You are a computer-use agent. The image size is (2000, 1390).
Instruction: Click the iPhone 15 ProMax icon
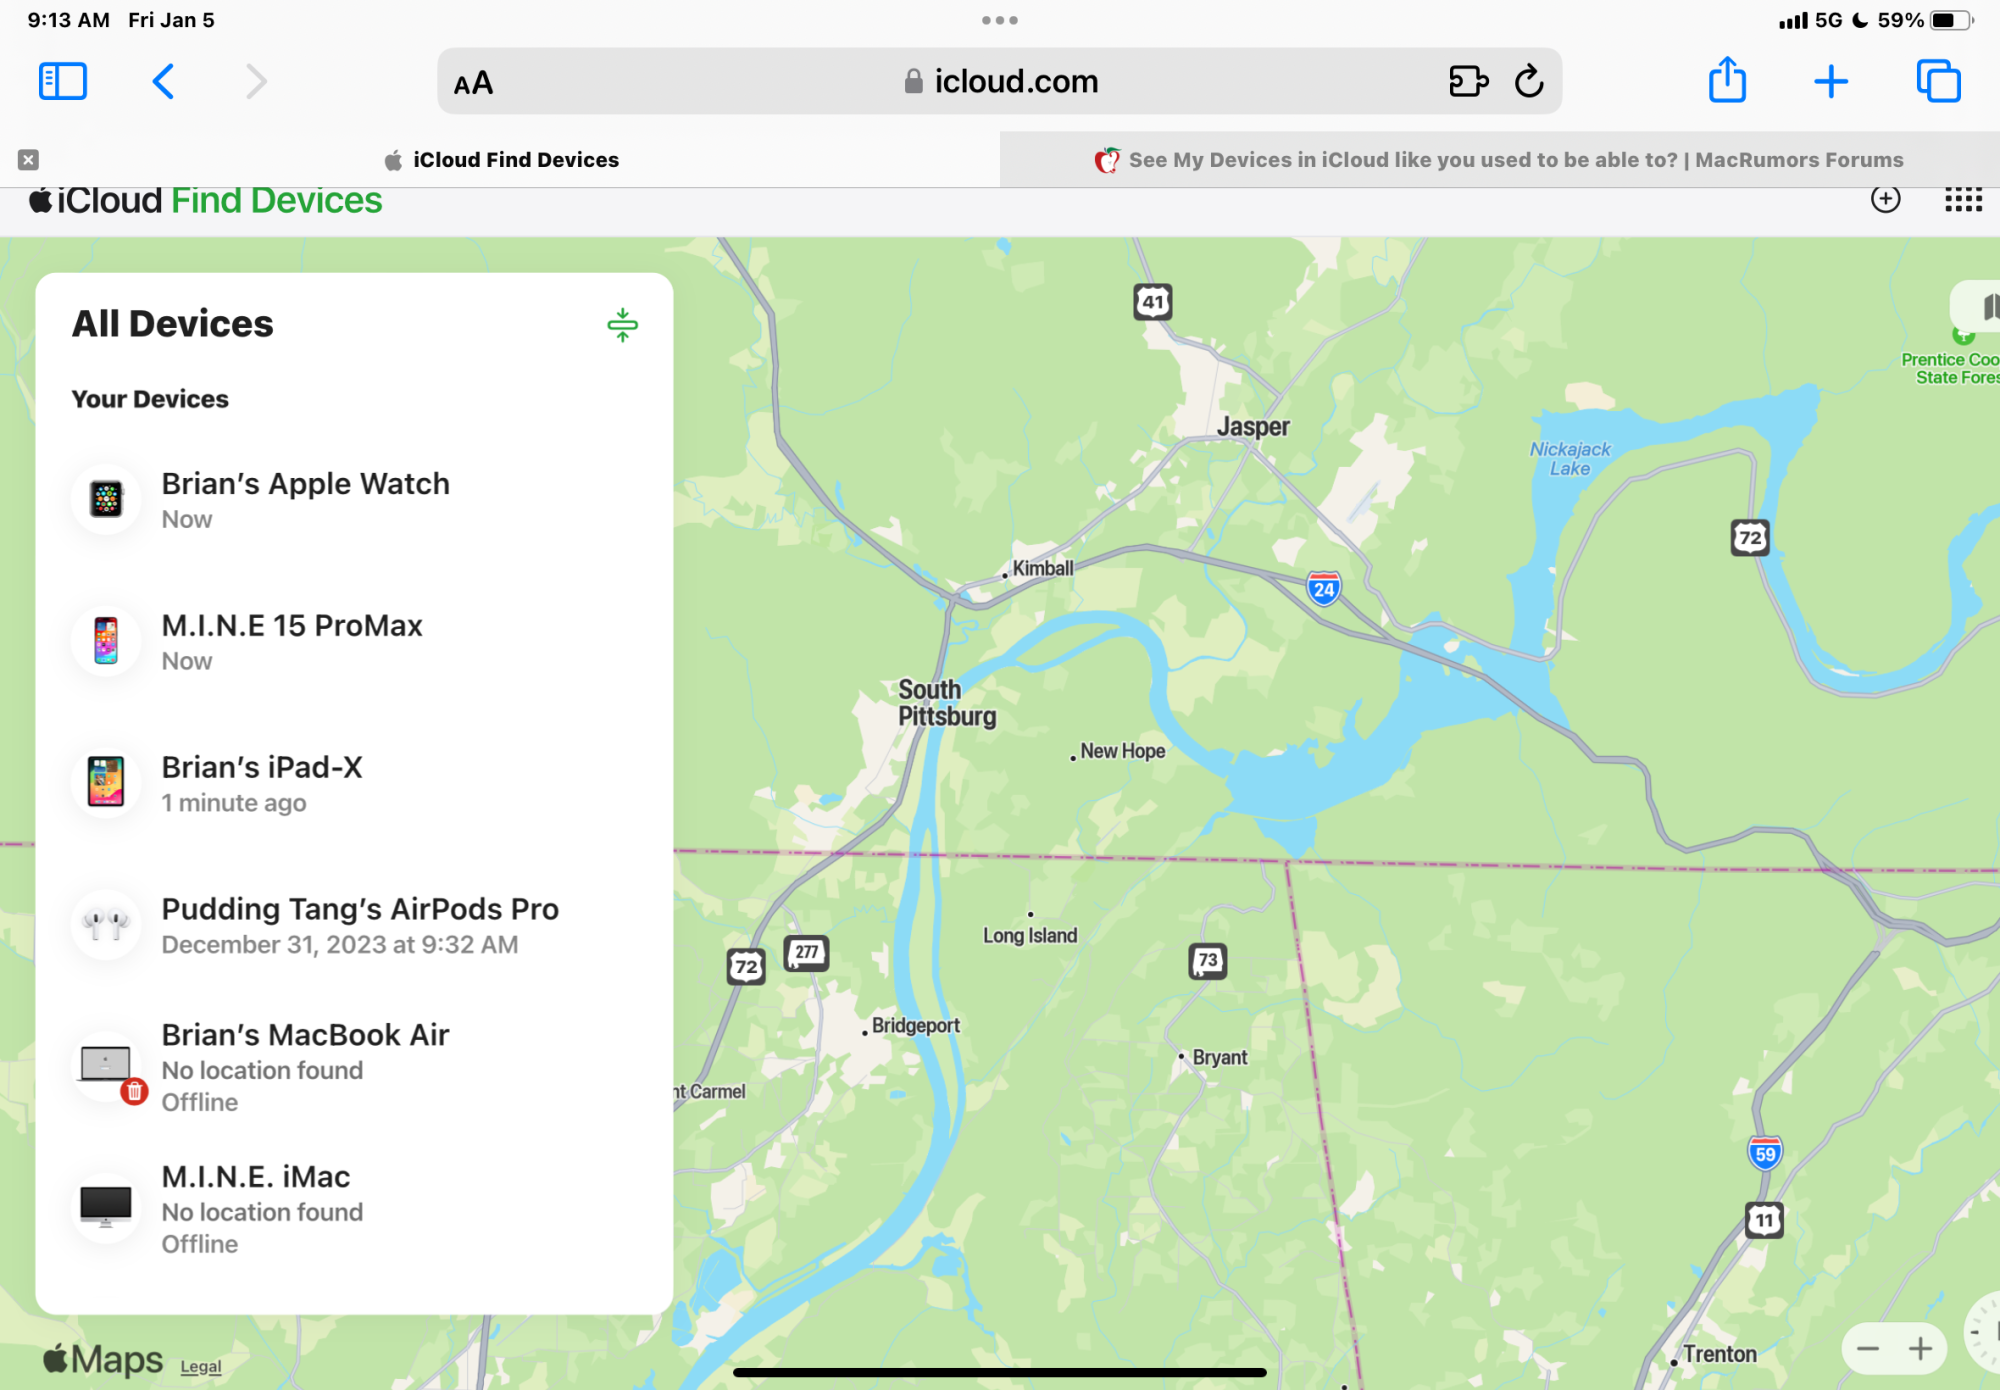point(106,641)
